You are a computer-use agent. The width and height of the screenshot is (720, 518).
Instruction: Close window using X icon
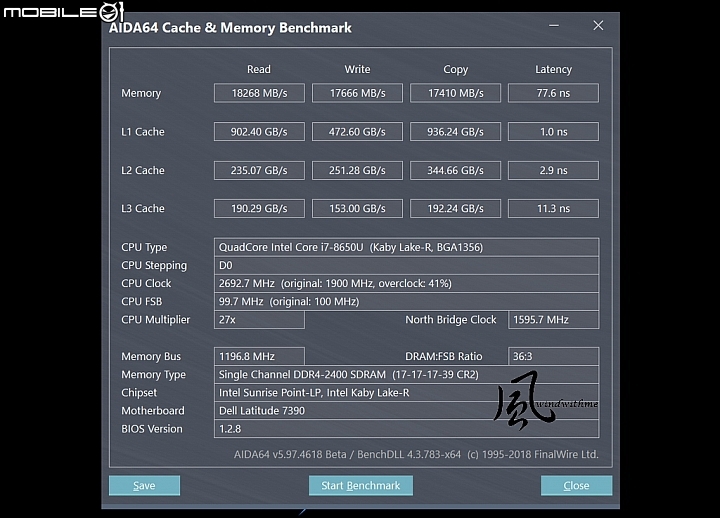point(598,26)
